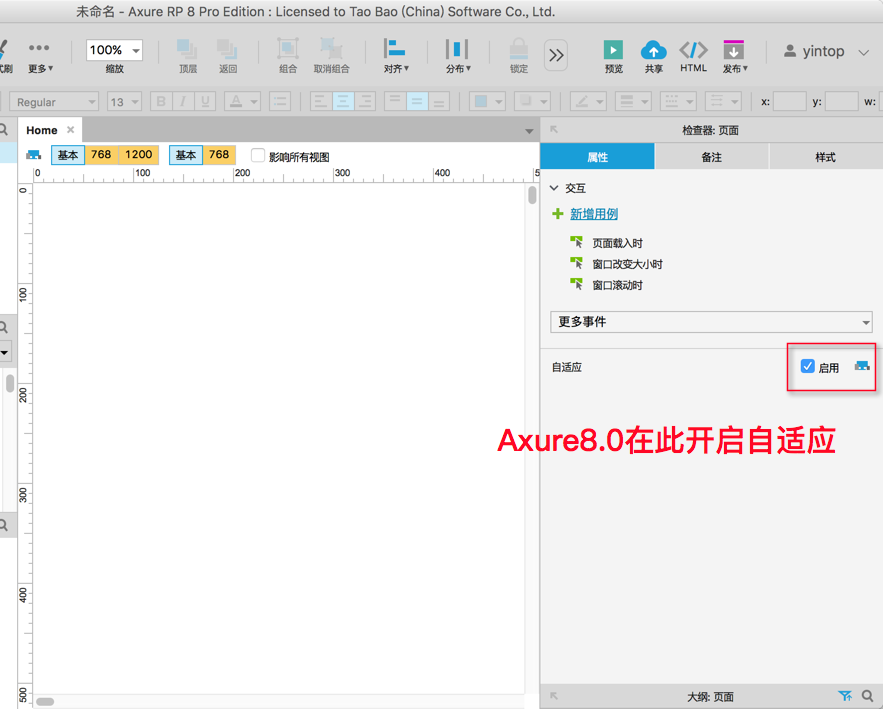Click the adaptive view icon left of 基本

pyautogui.click(x=34, y=155)
